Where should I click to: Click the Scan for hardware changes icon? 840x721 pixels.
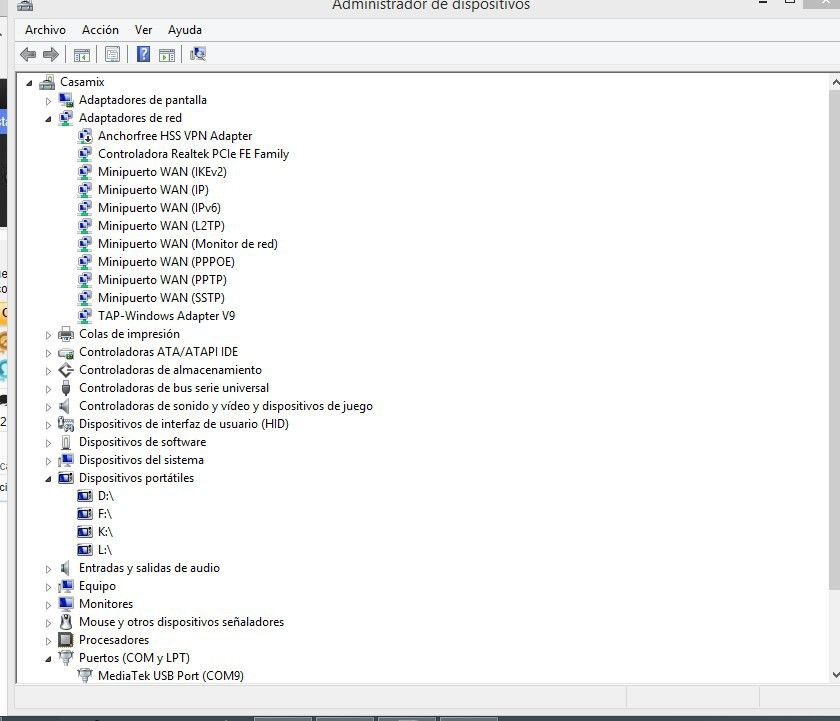click(x=198, y=54)
